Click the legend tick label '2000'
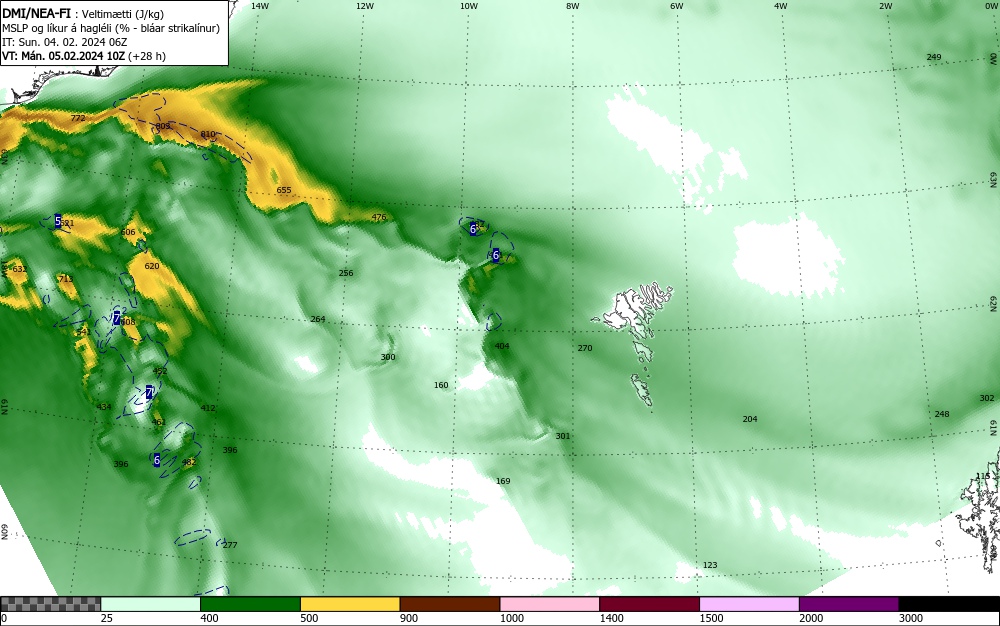This screenshot has height=626, width=1000. pos(811,618)
